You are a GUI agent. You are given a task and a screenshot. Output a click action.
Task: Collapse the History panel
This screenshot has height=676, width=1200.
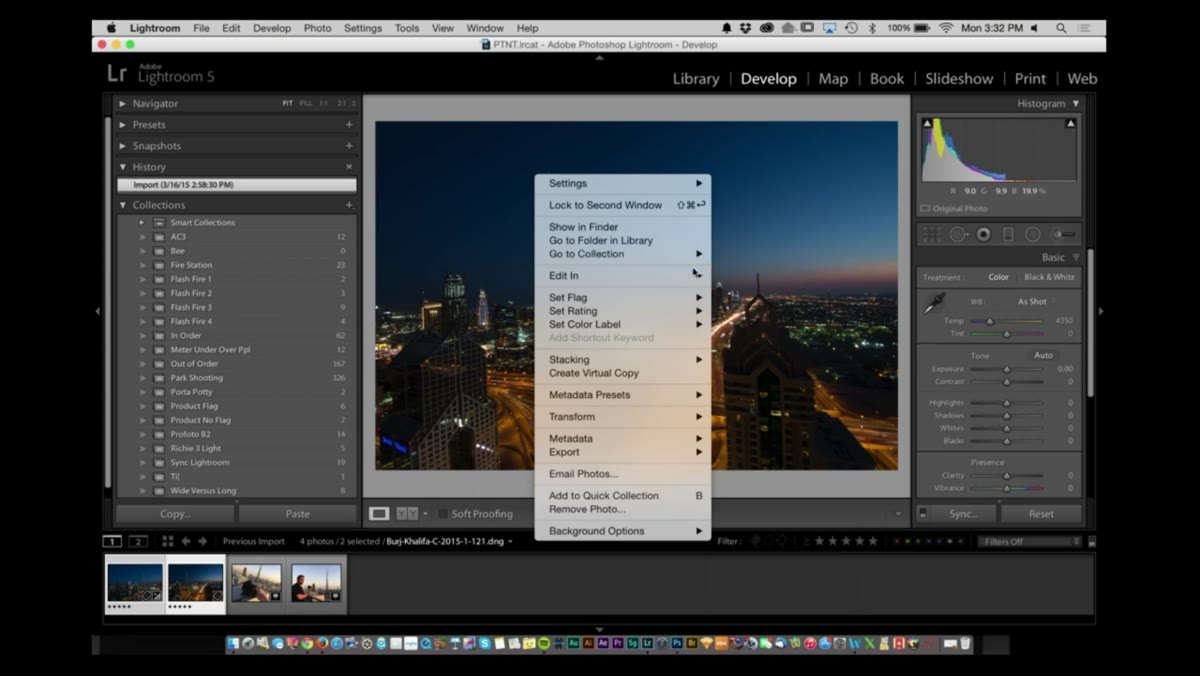[x=123, y=167]
